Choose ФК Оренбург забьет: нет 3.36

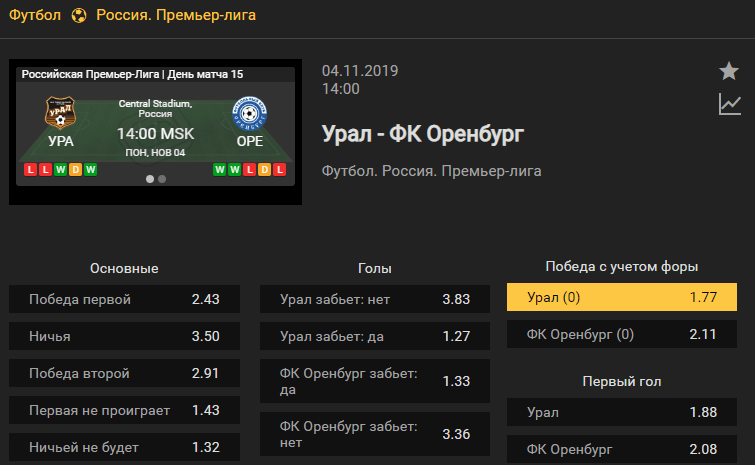pos(375,434)
